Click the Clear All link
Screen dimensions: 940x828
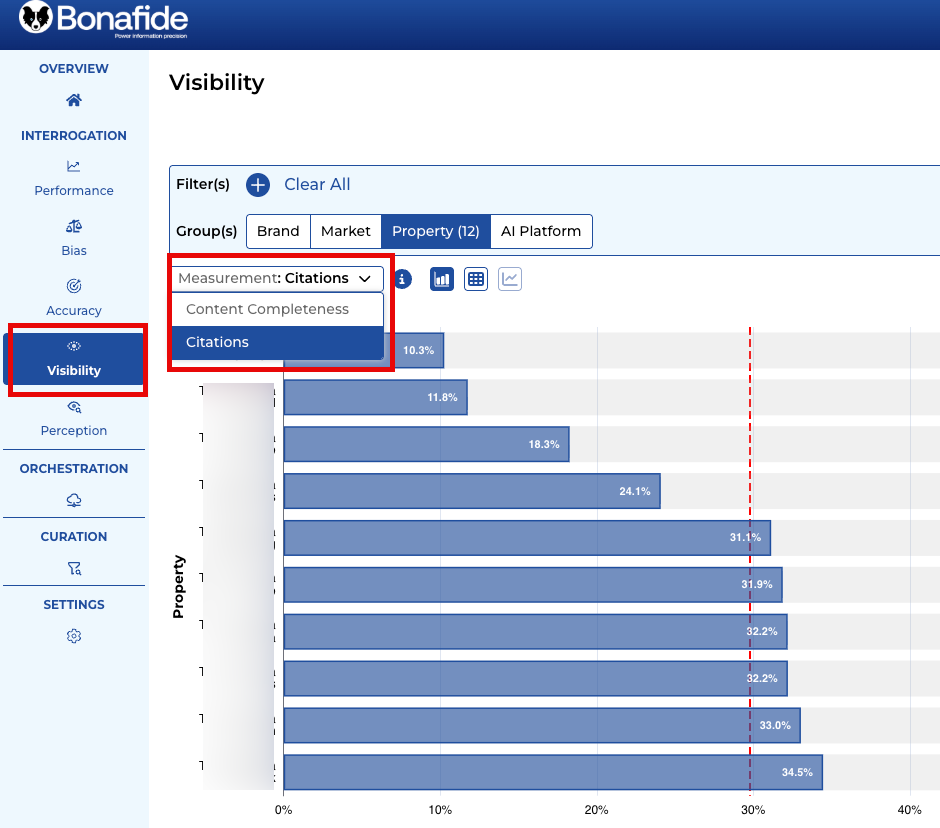(317, 185)
